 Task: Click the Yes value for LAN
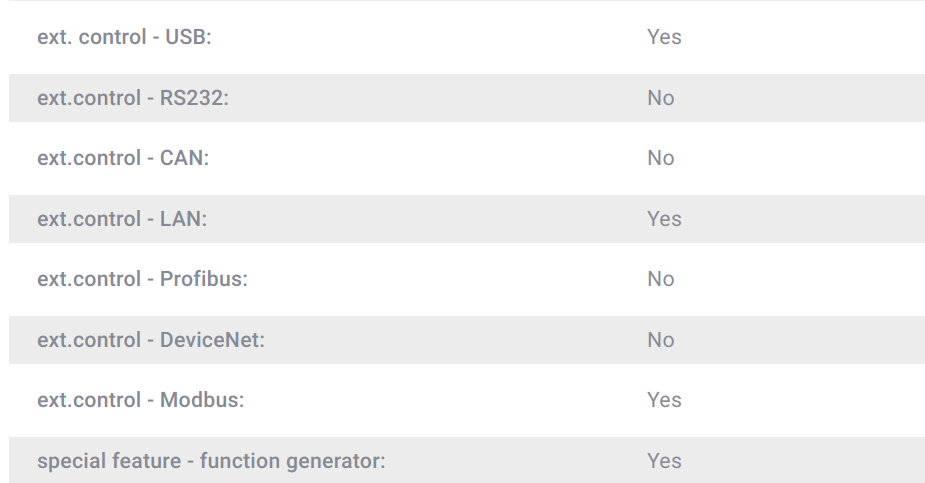tap(664, 219)
